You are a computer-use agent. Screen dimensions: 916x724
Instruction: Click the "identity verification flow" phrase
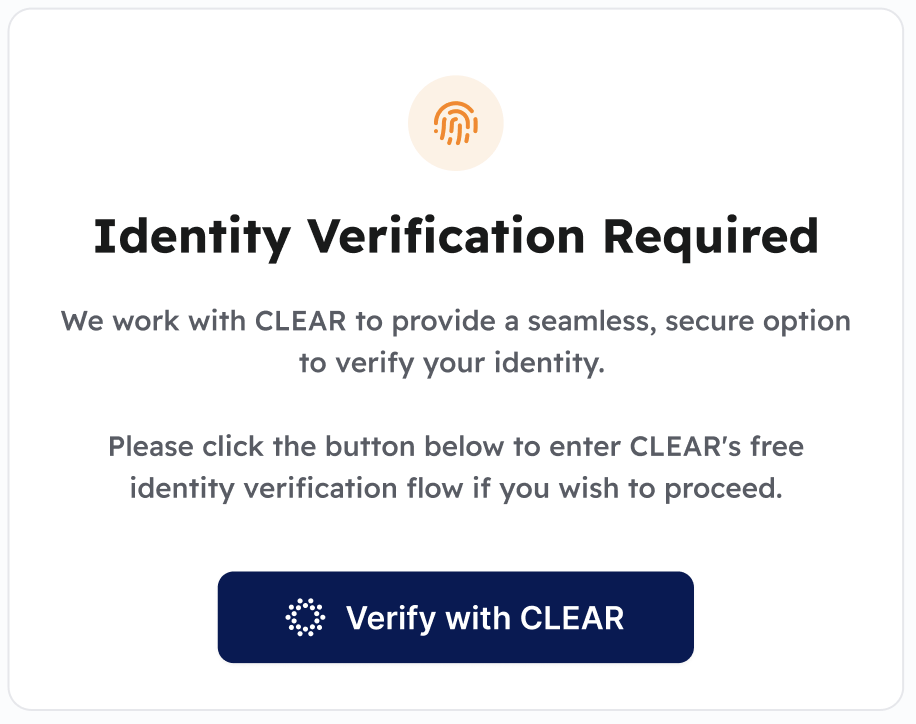pos(296,488)
